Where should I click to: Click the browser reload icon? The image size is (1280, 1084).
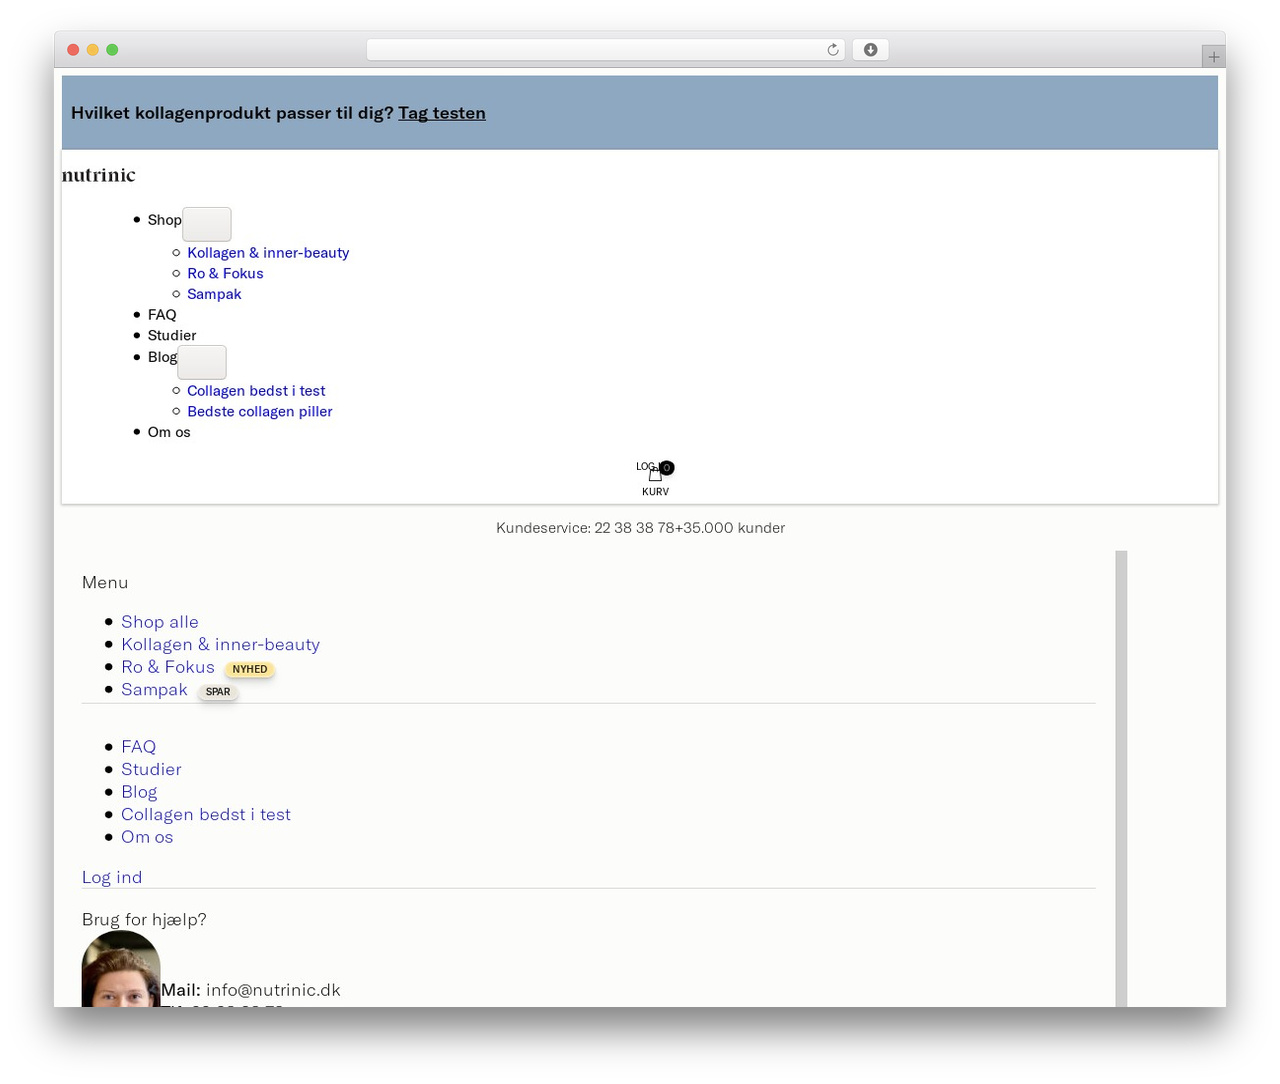click(x=832, y=50)
